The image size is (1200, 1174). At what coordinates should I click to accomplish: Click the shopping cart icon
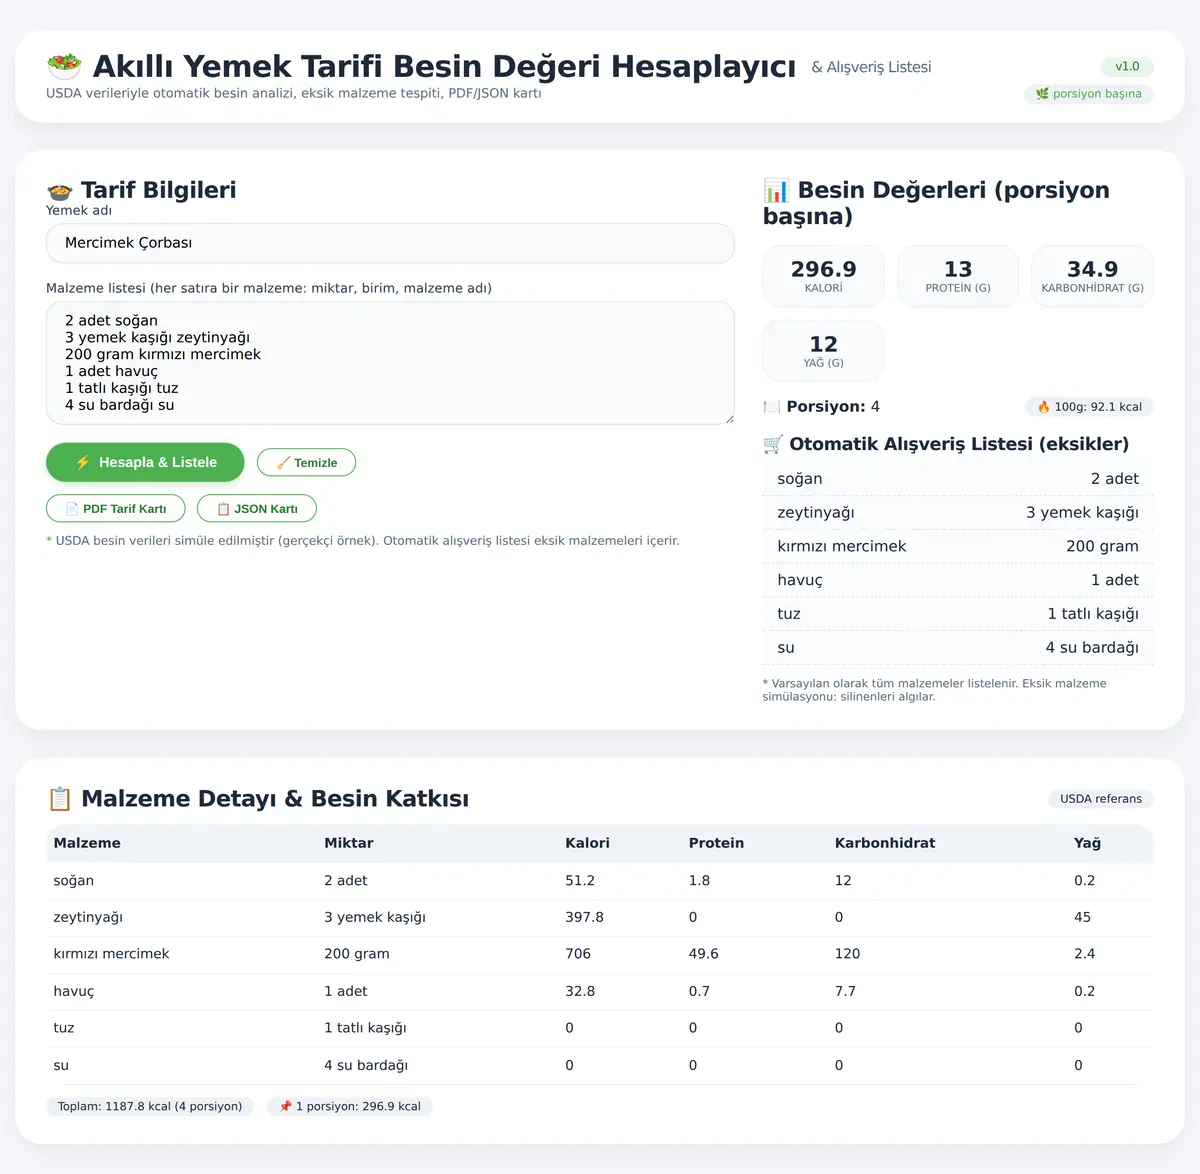(x=773, y=444)
